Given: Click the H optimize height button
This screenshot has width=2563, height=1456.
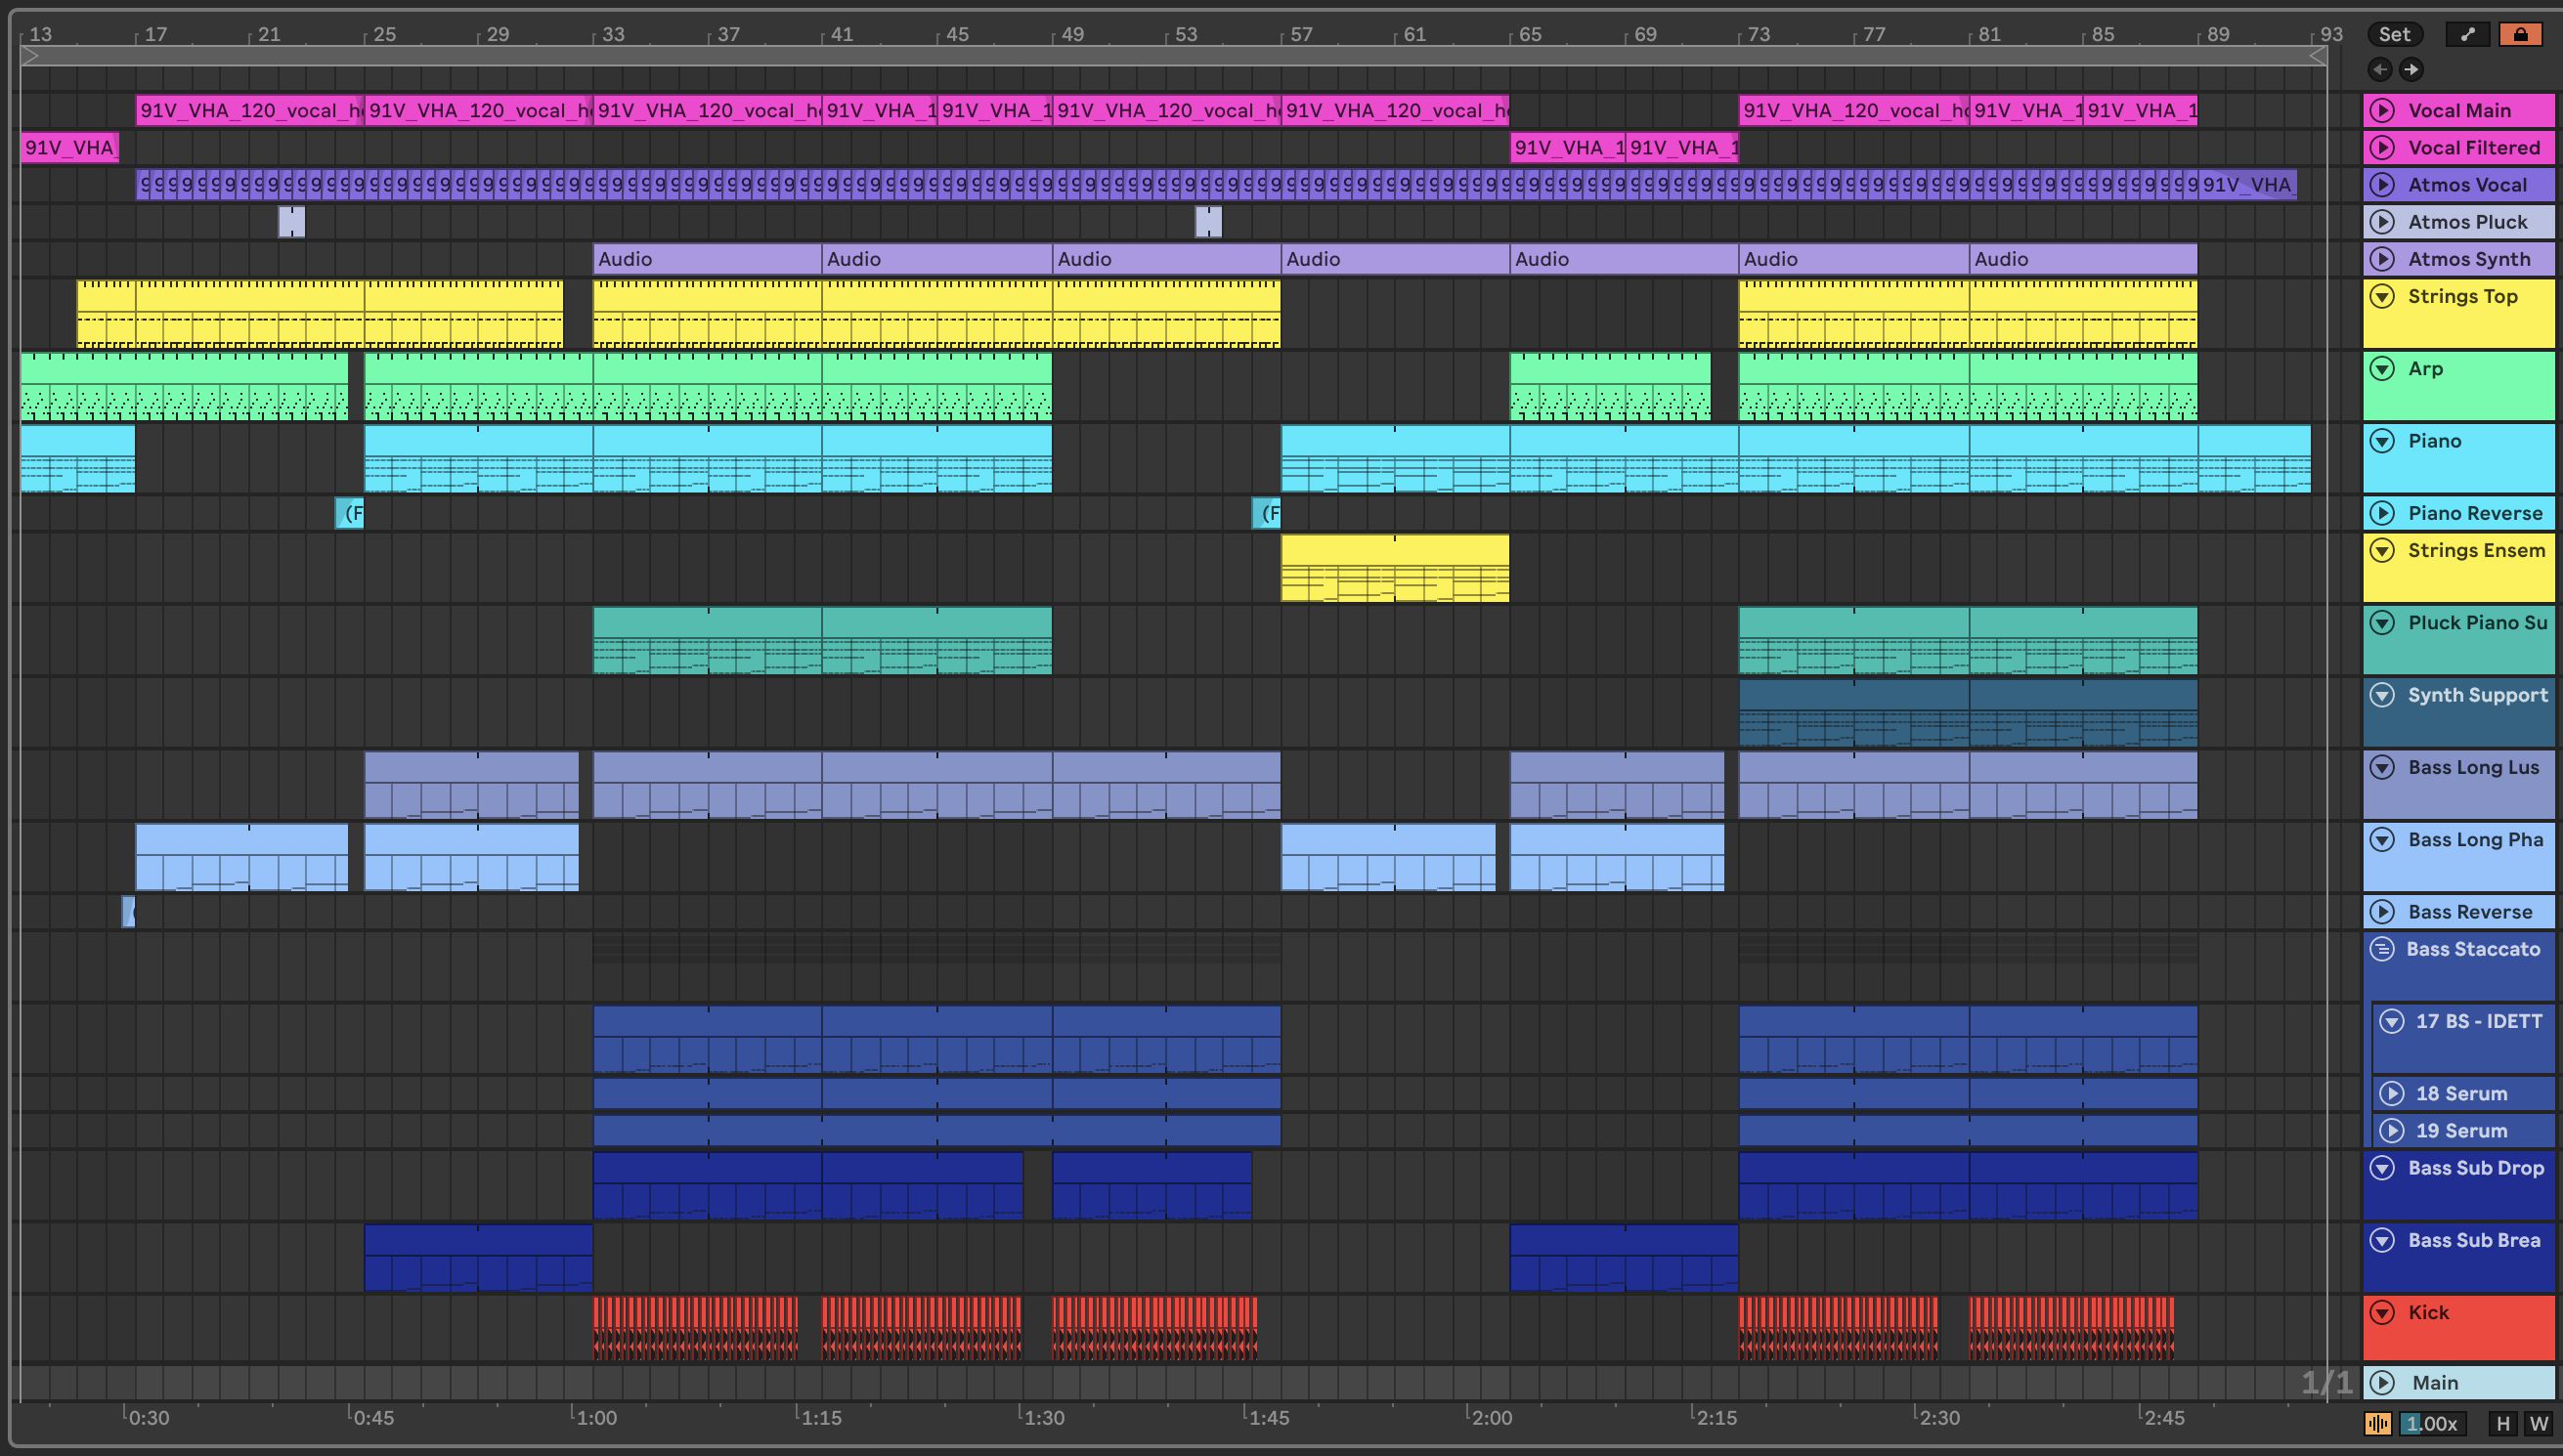Looking at the screenshot, I should click(2503, 1423).
